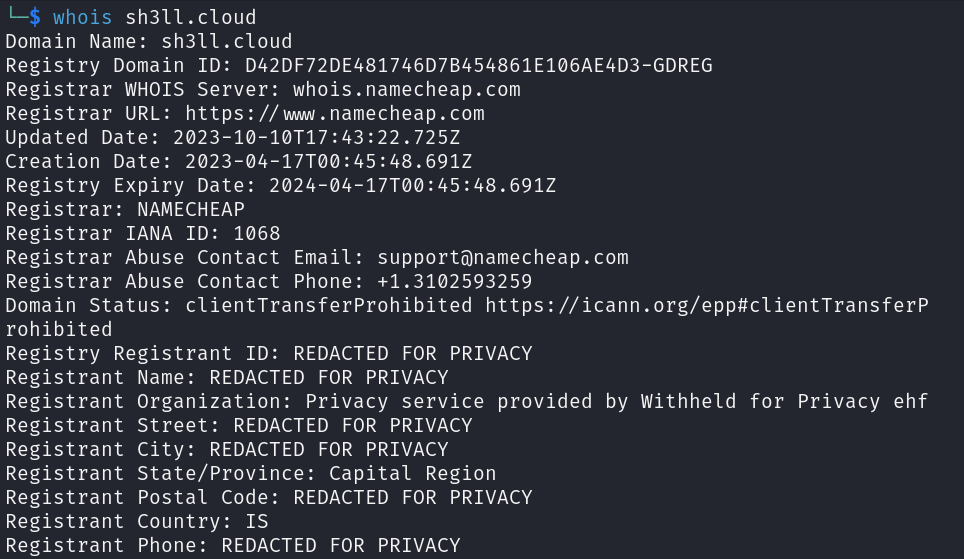
Task: Click the Registry Expiry Date value
Action: pyautogui.click(x=412, y=186)
